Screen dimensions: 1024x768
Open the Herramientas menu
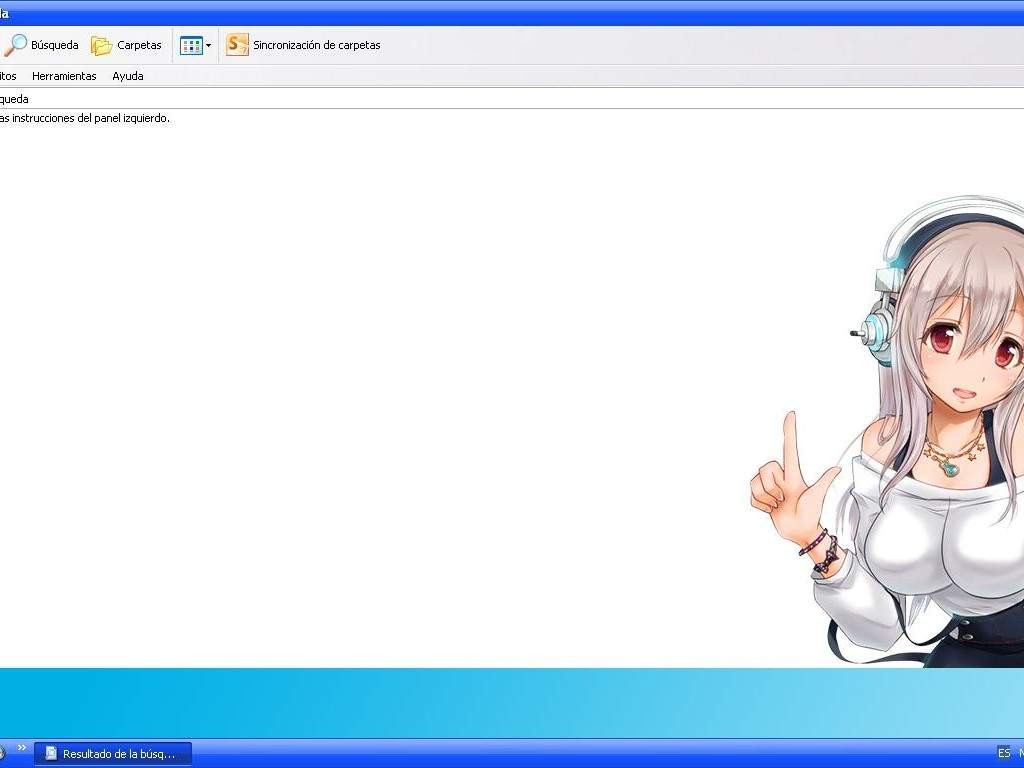click(64, 76)
